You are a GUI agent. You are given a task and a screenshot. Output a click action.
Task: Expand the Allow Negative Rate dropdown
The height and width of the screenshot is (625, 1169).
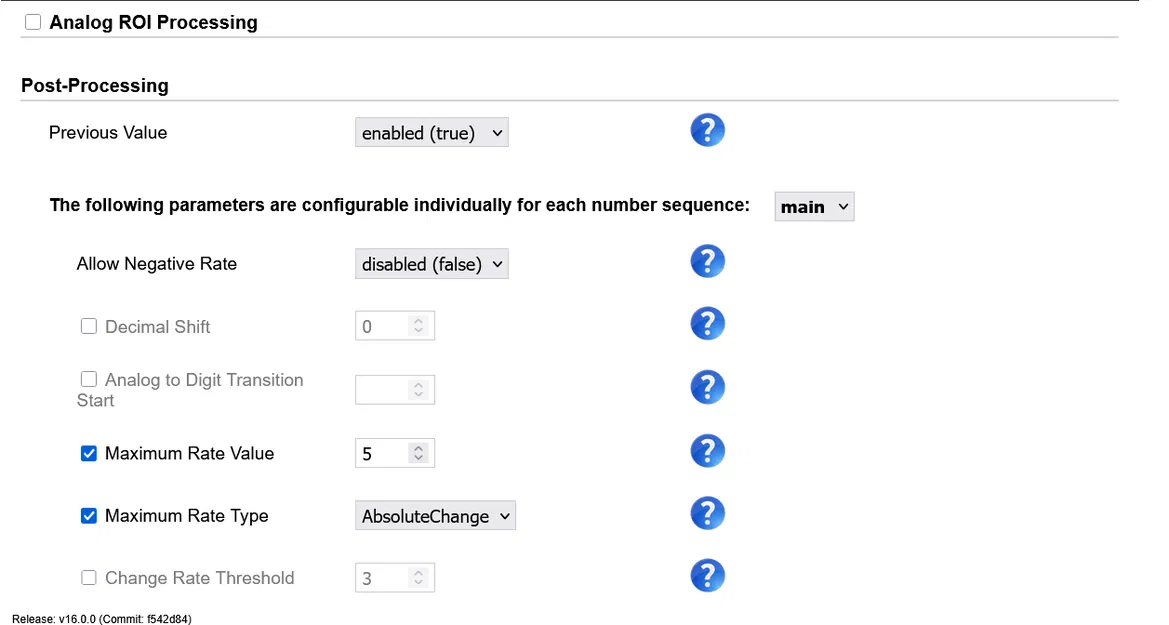pos(431,264)
